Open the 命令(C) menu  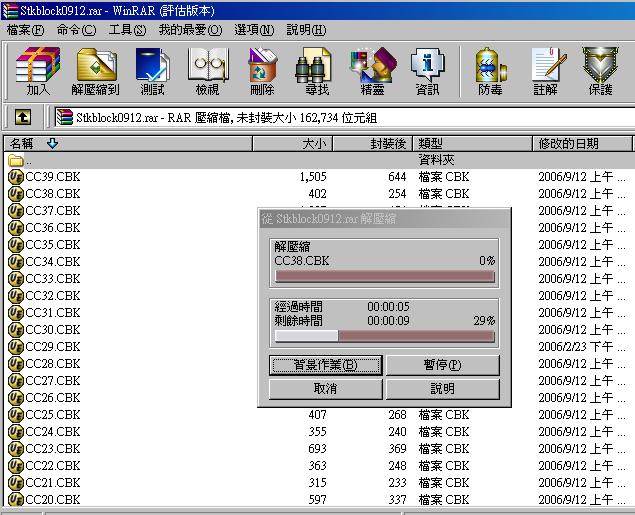point(76,30)
